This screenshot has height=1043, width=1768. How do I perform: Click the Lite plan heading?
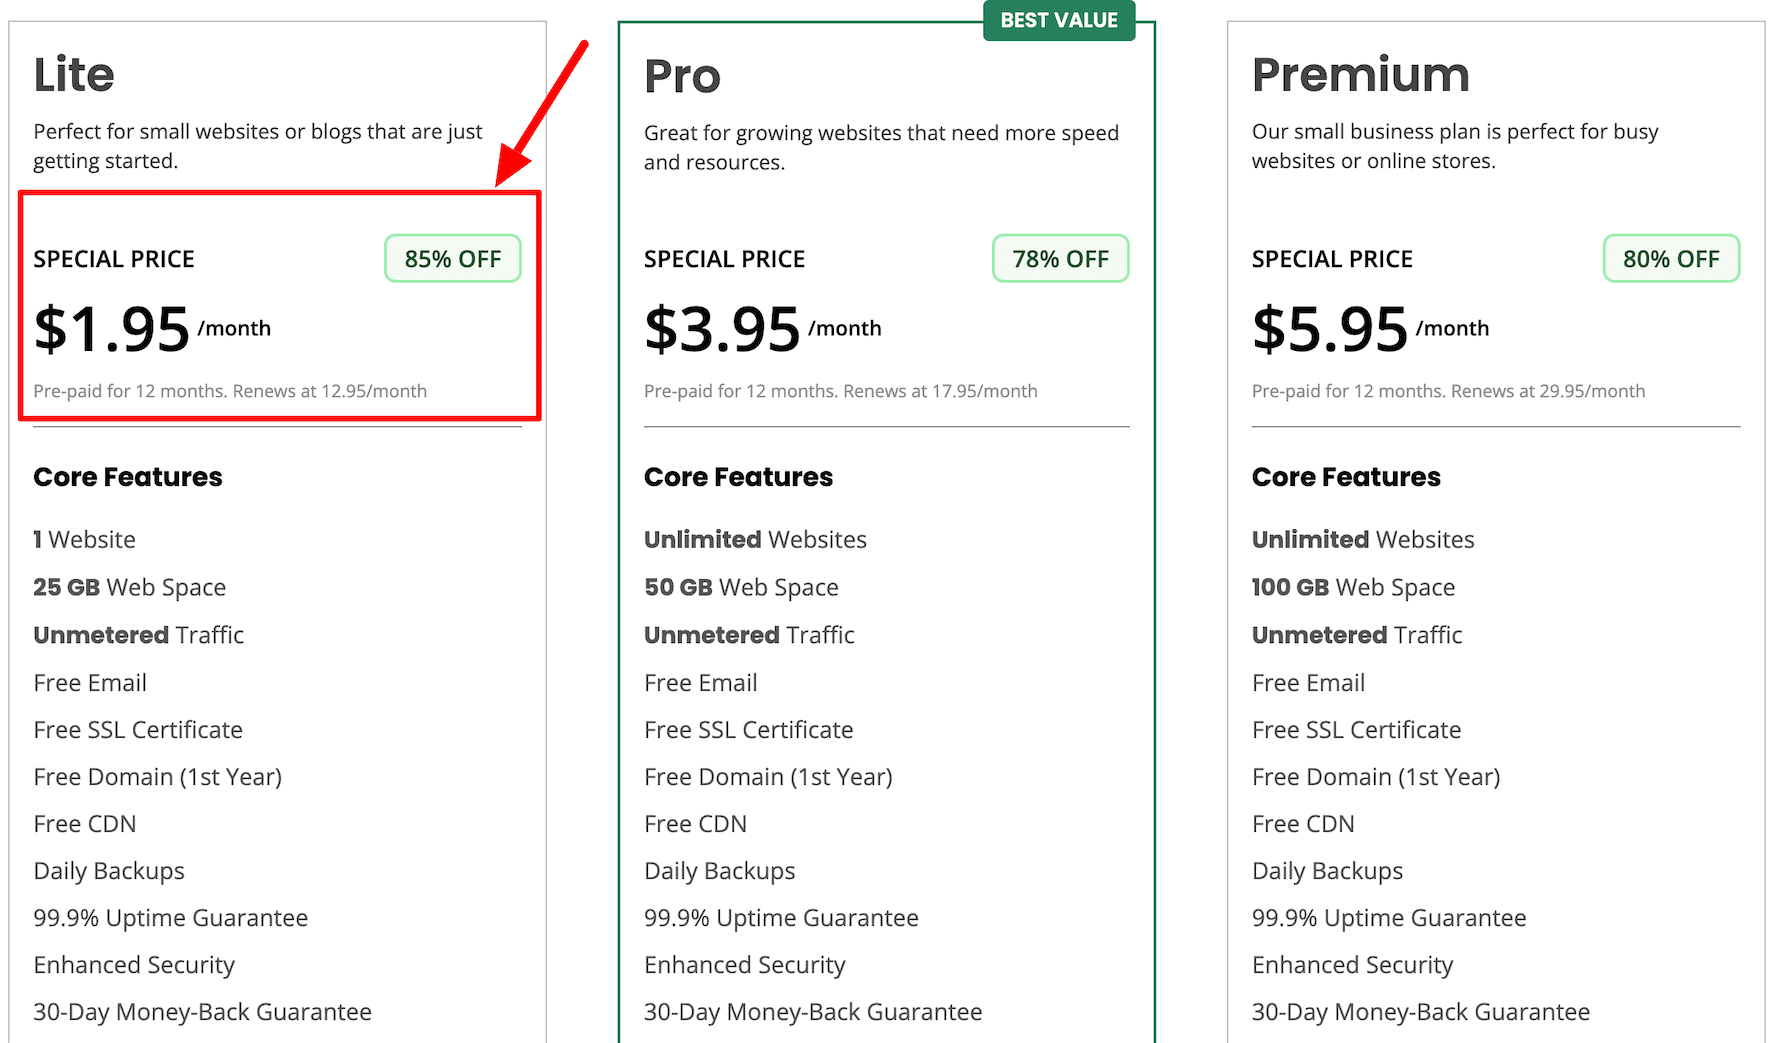tap(73, 74)
